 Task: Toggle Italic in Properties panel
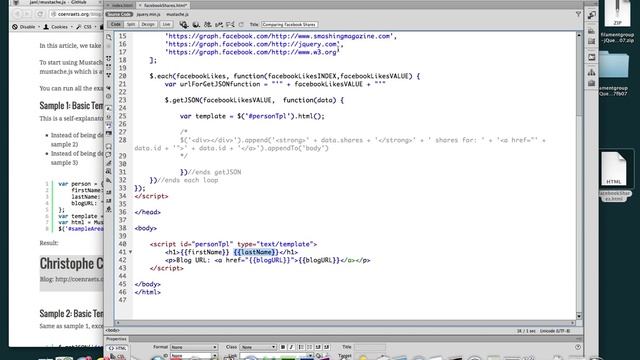point(291,347)
